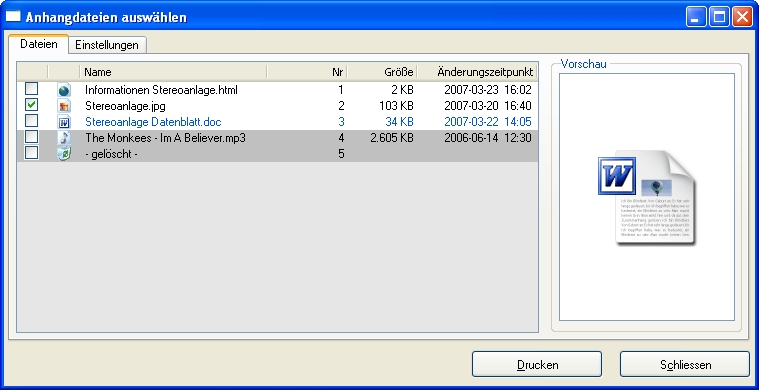Click the Word icon beside Stereoanlage Datenblatt.doc
Viewport: 759px width, 390px height.
point(64,122)
